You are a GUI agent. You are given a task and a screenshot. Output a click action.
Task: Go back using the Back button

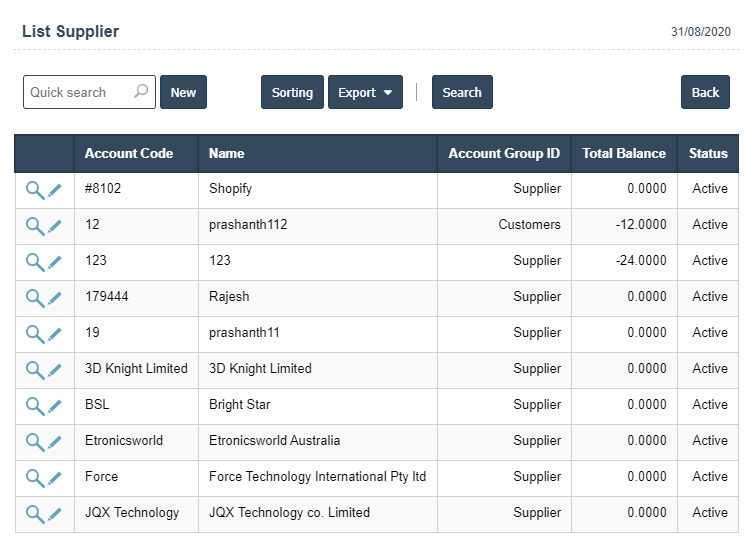705,92
